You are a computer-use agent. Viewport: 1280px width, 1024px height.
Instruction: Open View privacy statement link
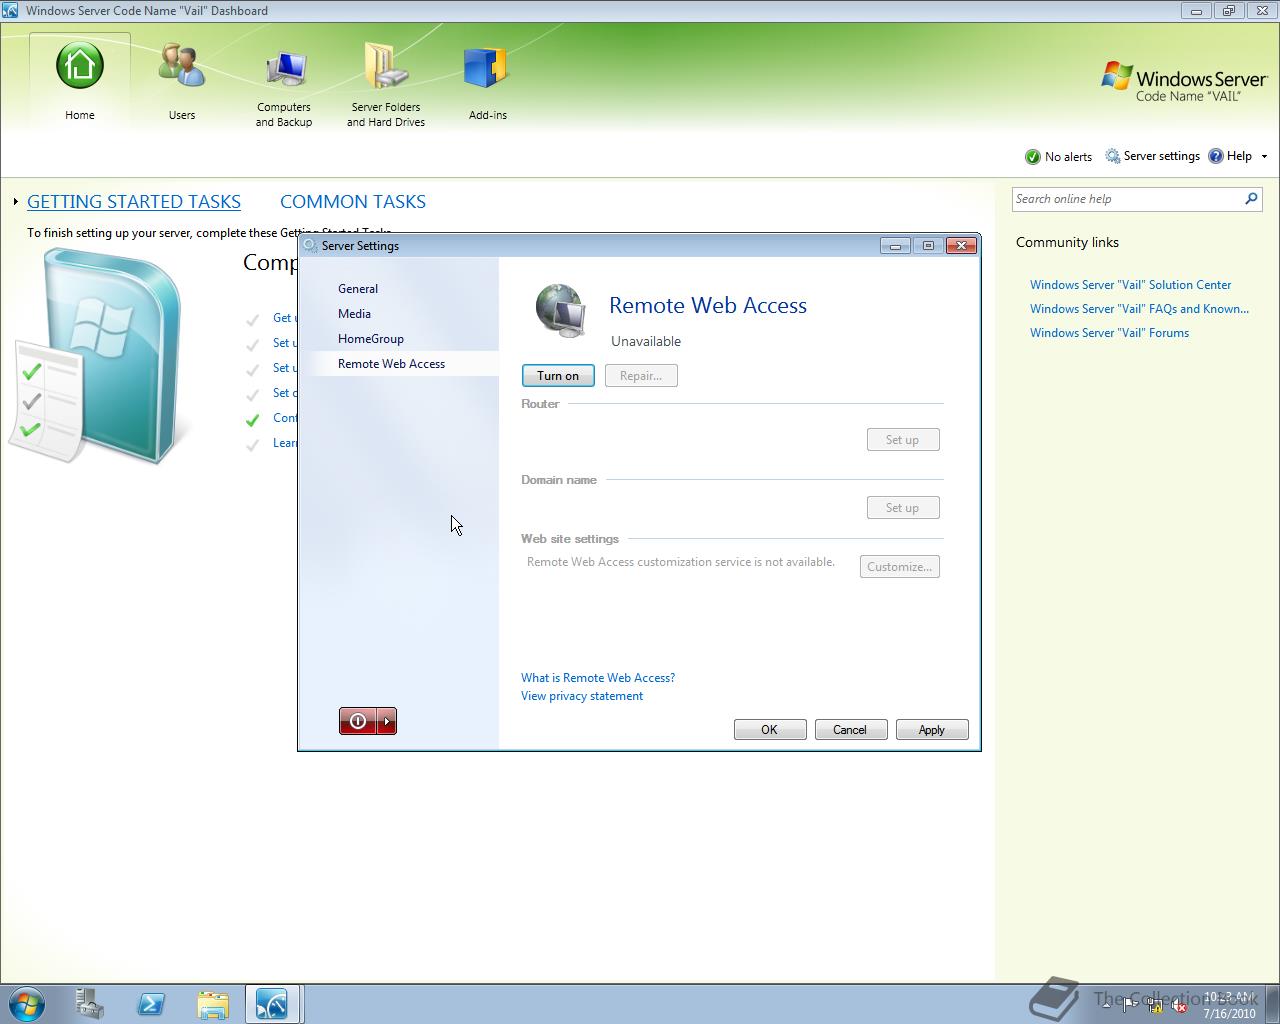582,696
